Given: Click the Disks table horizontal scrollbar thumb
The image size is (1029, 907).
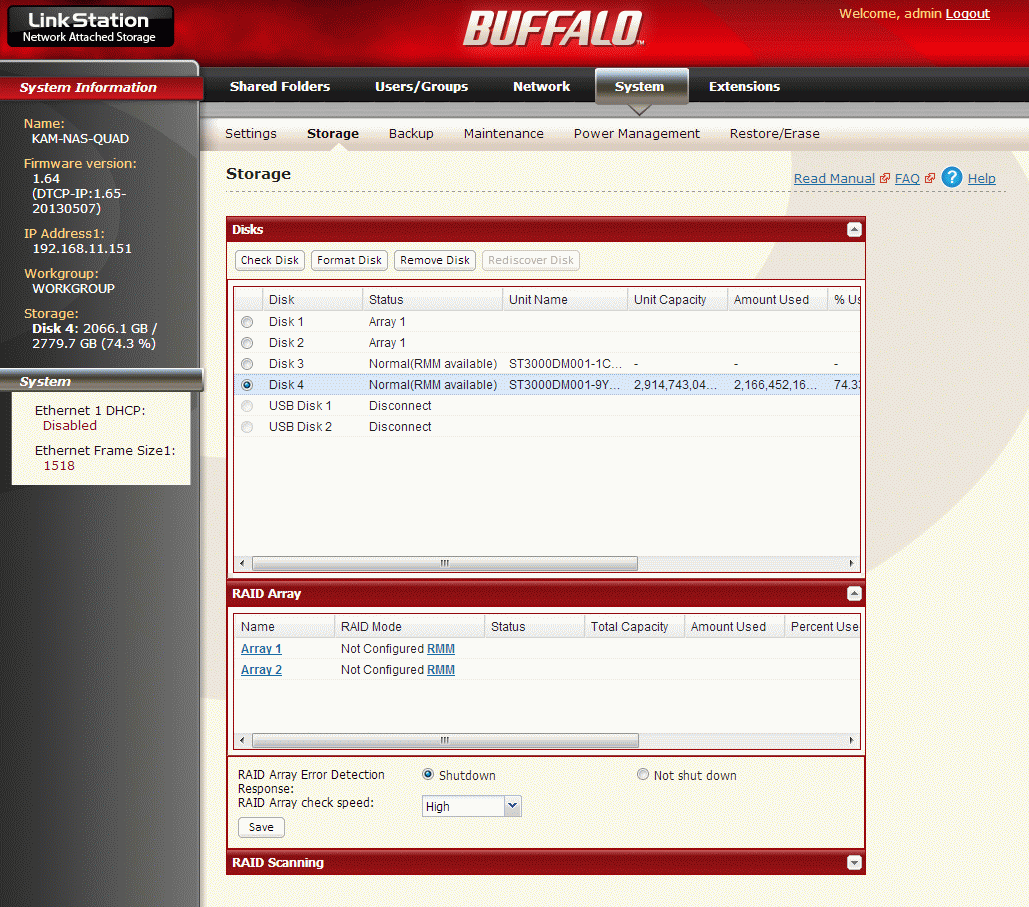Looking at the screenshot, I should coord(444,563).
